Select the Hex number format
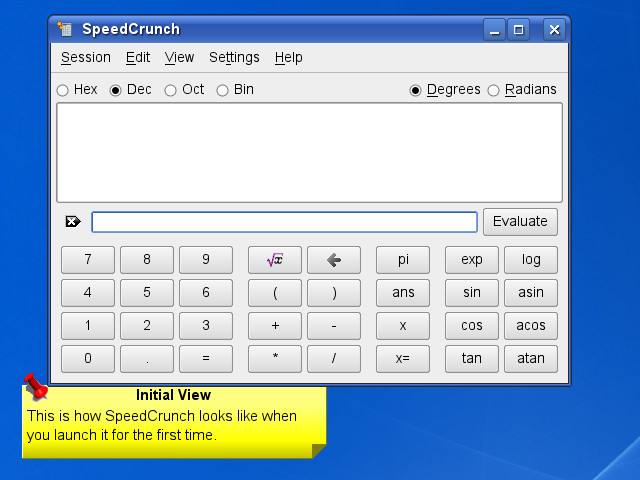The height and width of the screenshot is (480, 640). 77,89
